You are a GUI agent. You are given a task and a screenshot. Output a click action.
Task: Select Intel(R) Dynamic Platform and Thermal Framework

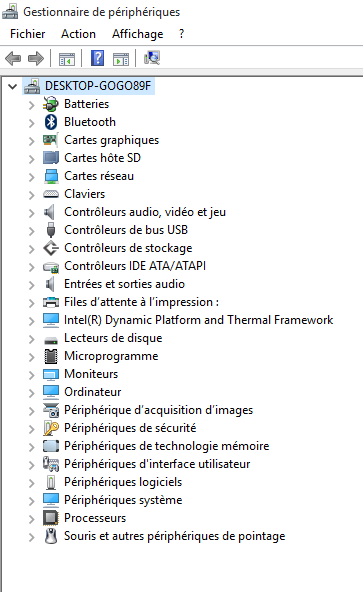click(x=198, y=320)
